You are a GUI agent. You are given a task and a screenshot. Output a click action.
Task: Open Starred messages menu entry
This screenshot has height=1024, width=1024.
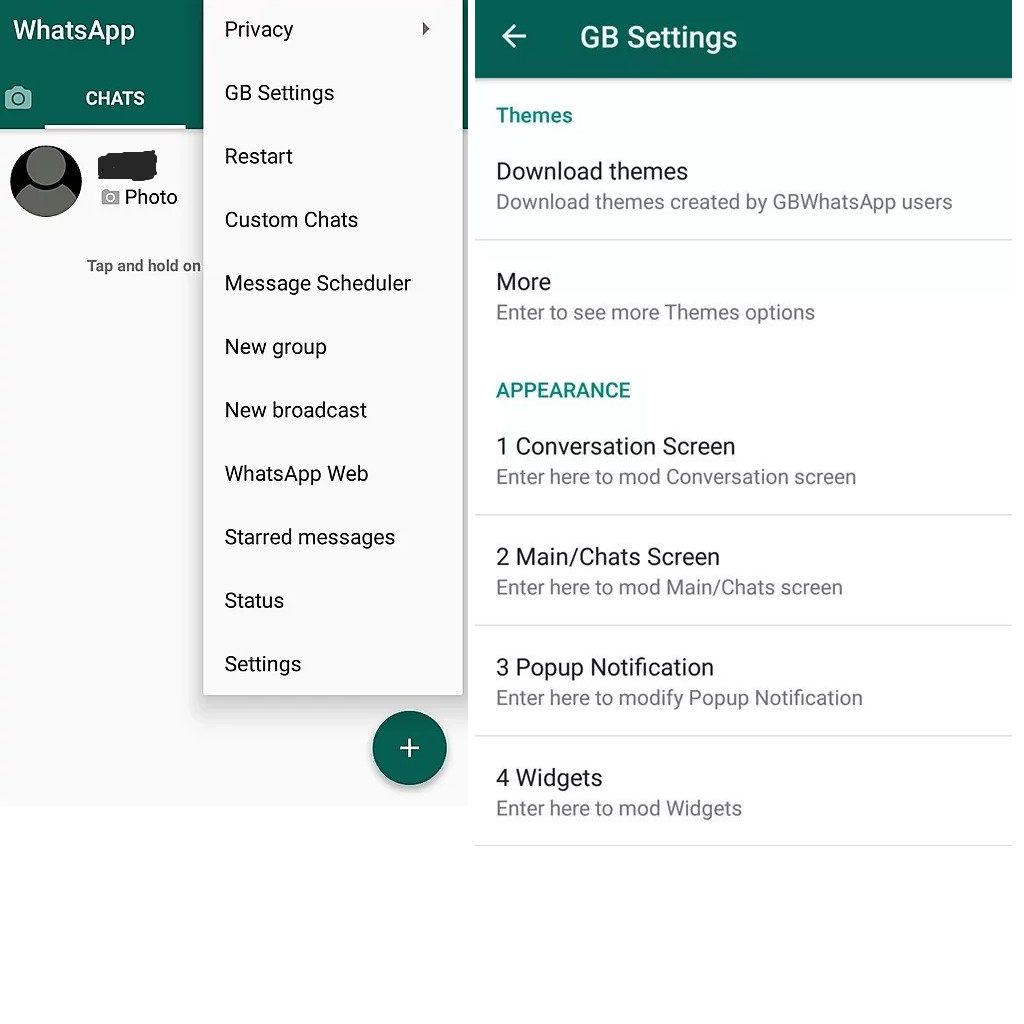click(x=333, y=537)
